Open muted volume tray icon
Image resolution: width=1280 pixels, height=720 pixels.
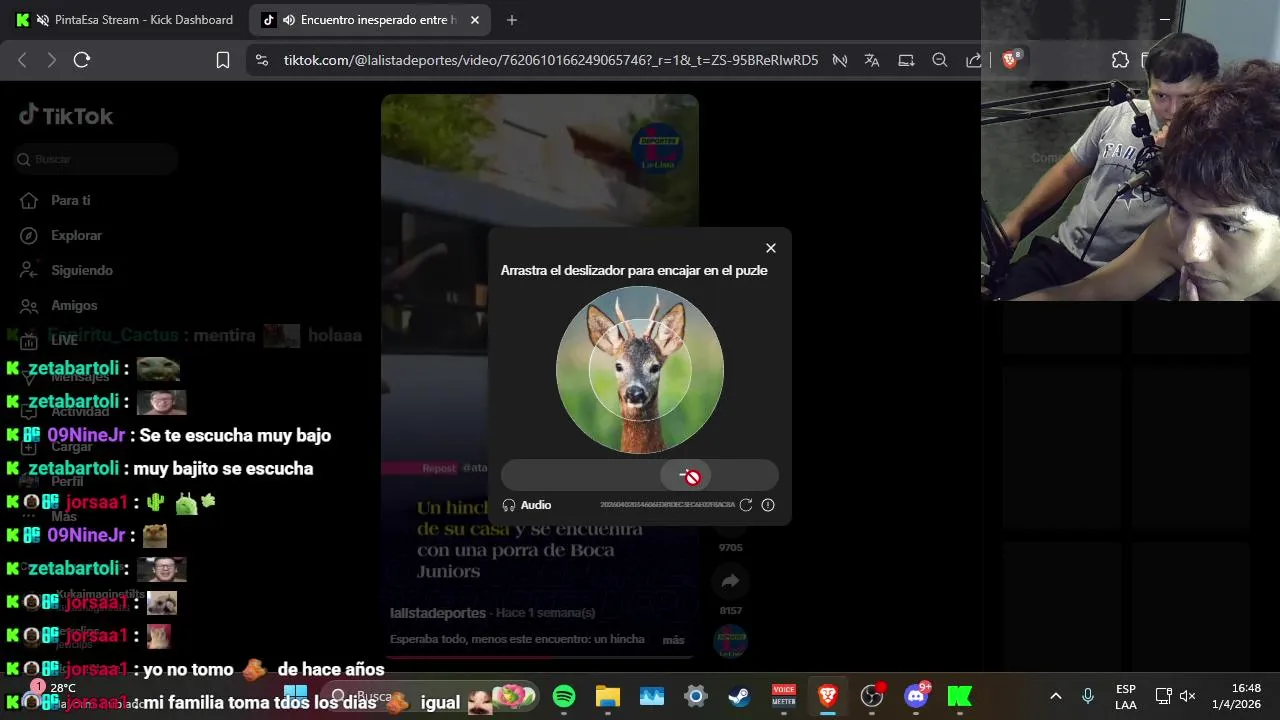click(1188, 696)
